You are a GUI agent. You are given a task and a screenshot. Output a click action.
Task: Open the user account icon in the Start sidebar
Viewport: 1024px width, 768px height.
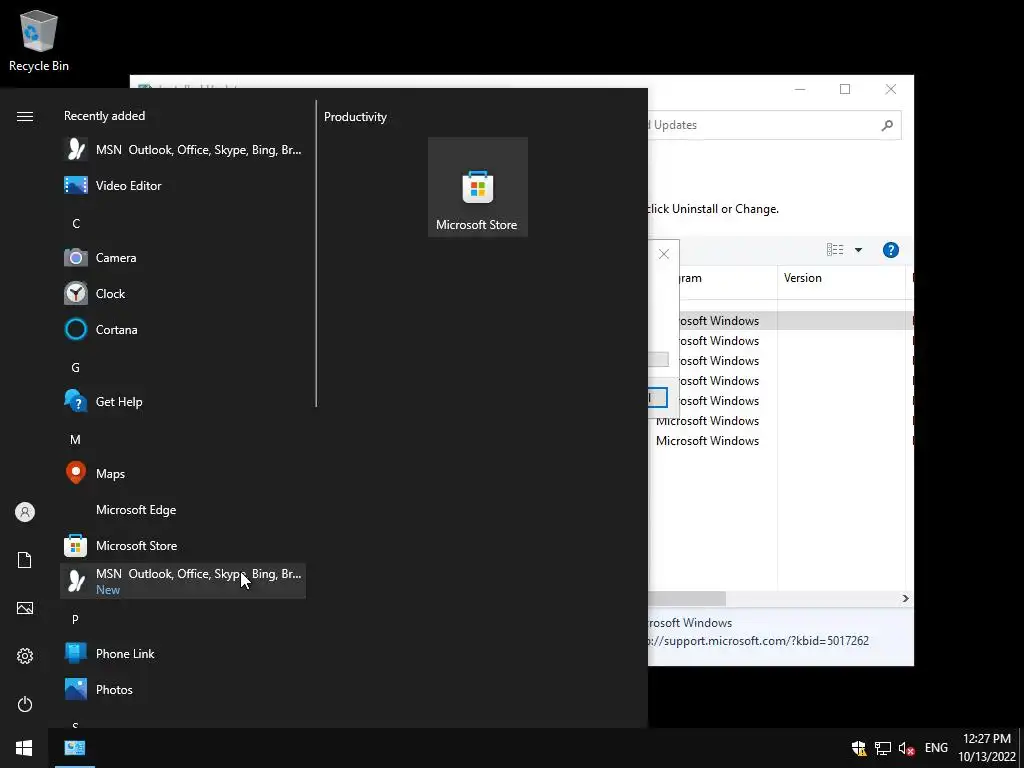pos(25,512)
